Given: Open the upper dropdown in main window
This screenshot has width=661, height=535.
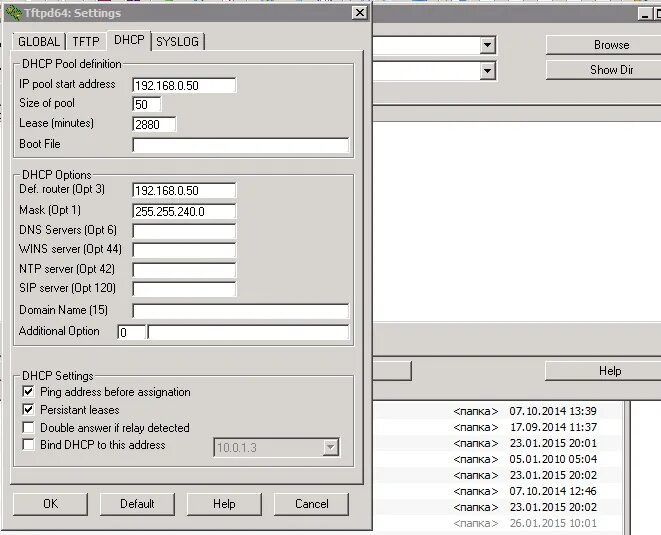Looking at the screenshot, I should (x=488, y=45).
